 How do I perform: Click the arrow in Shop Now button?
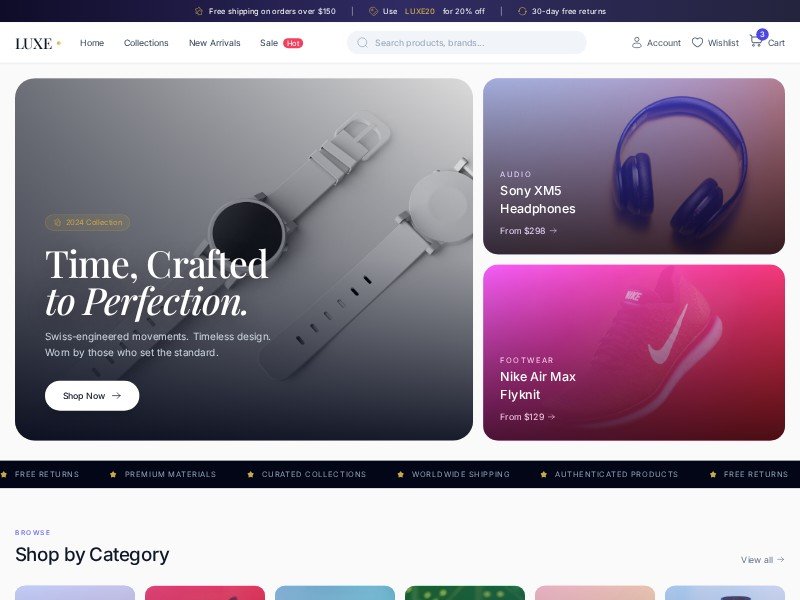pyautogui.click(x=116, y=395)
